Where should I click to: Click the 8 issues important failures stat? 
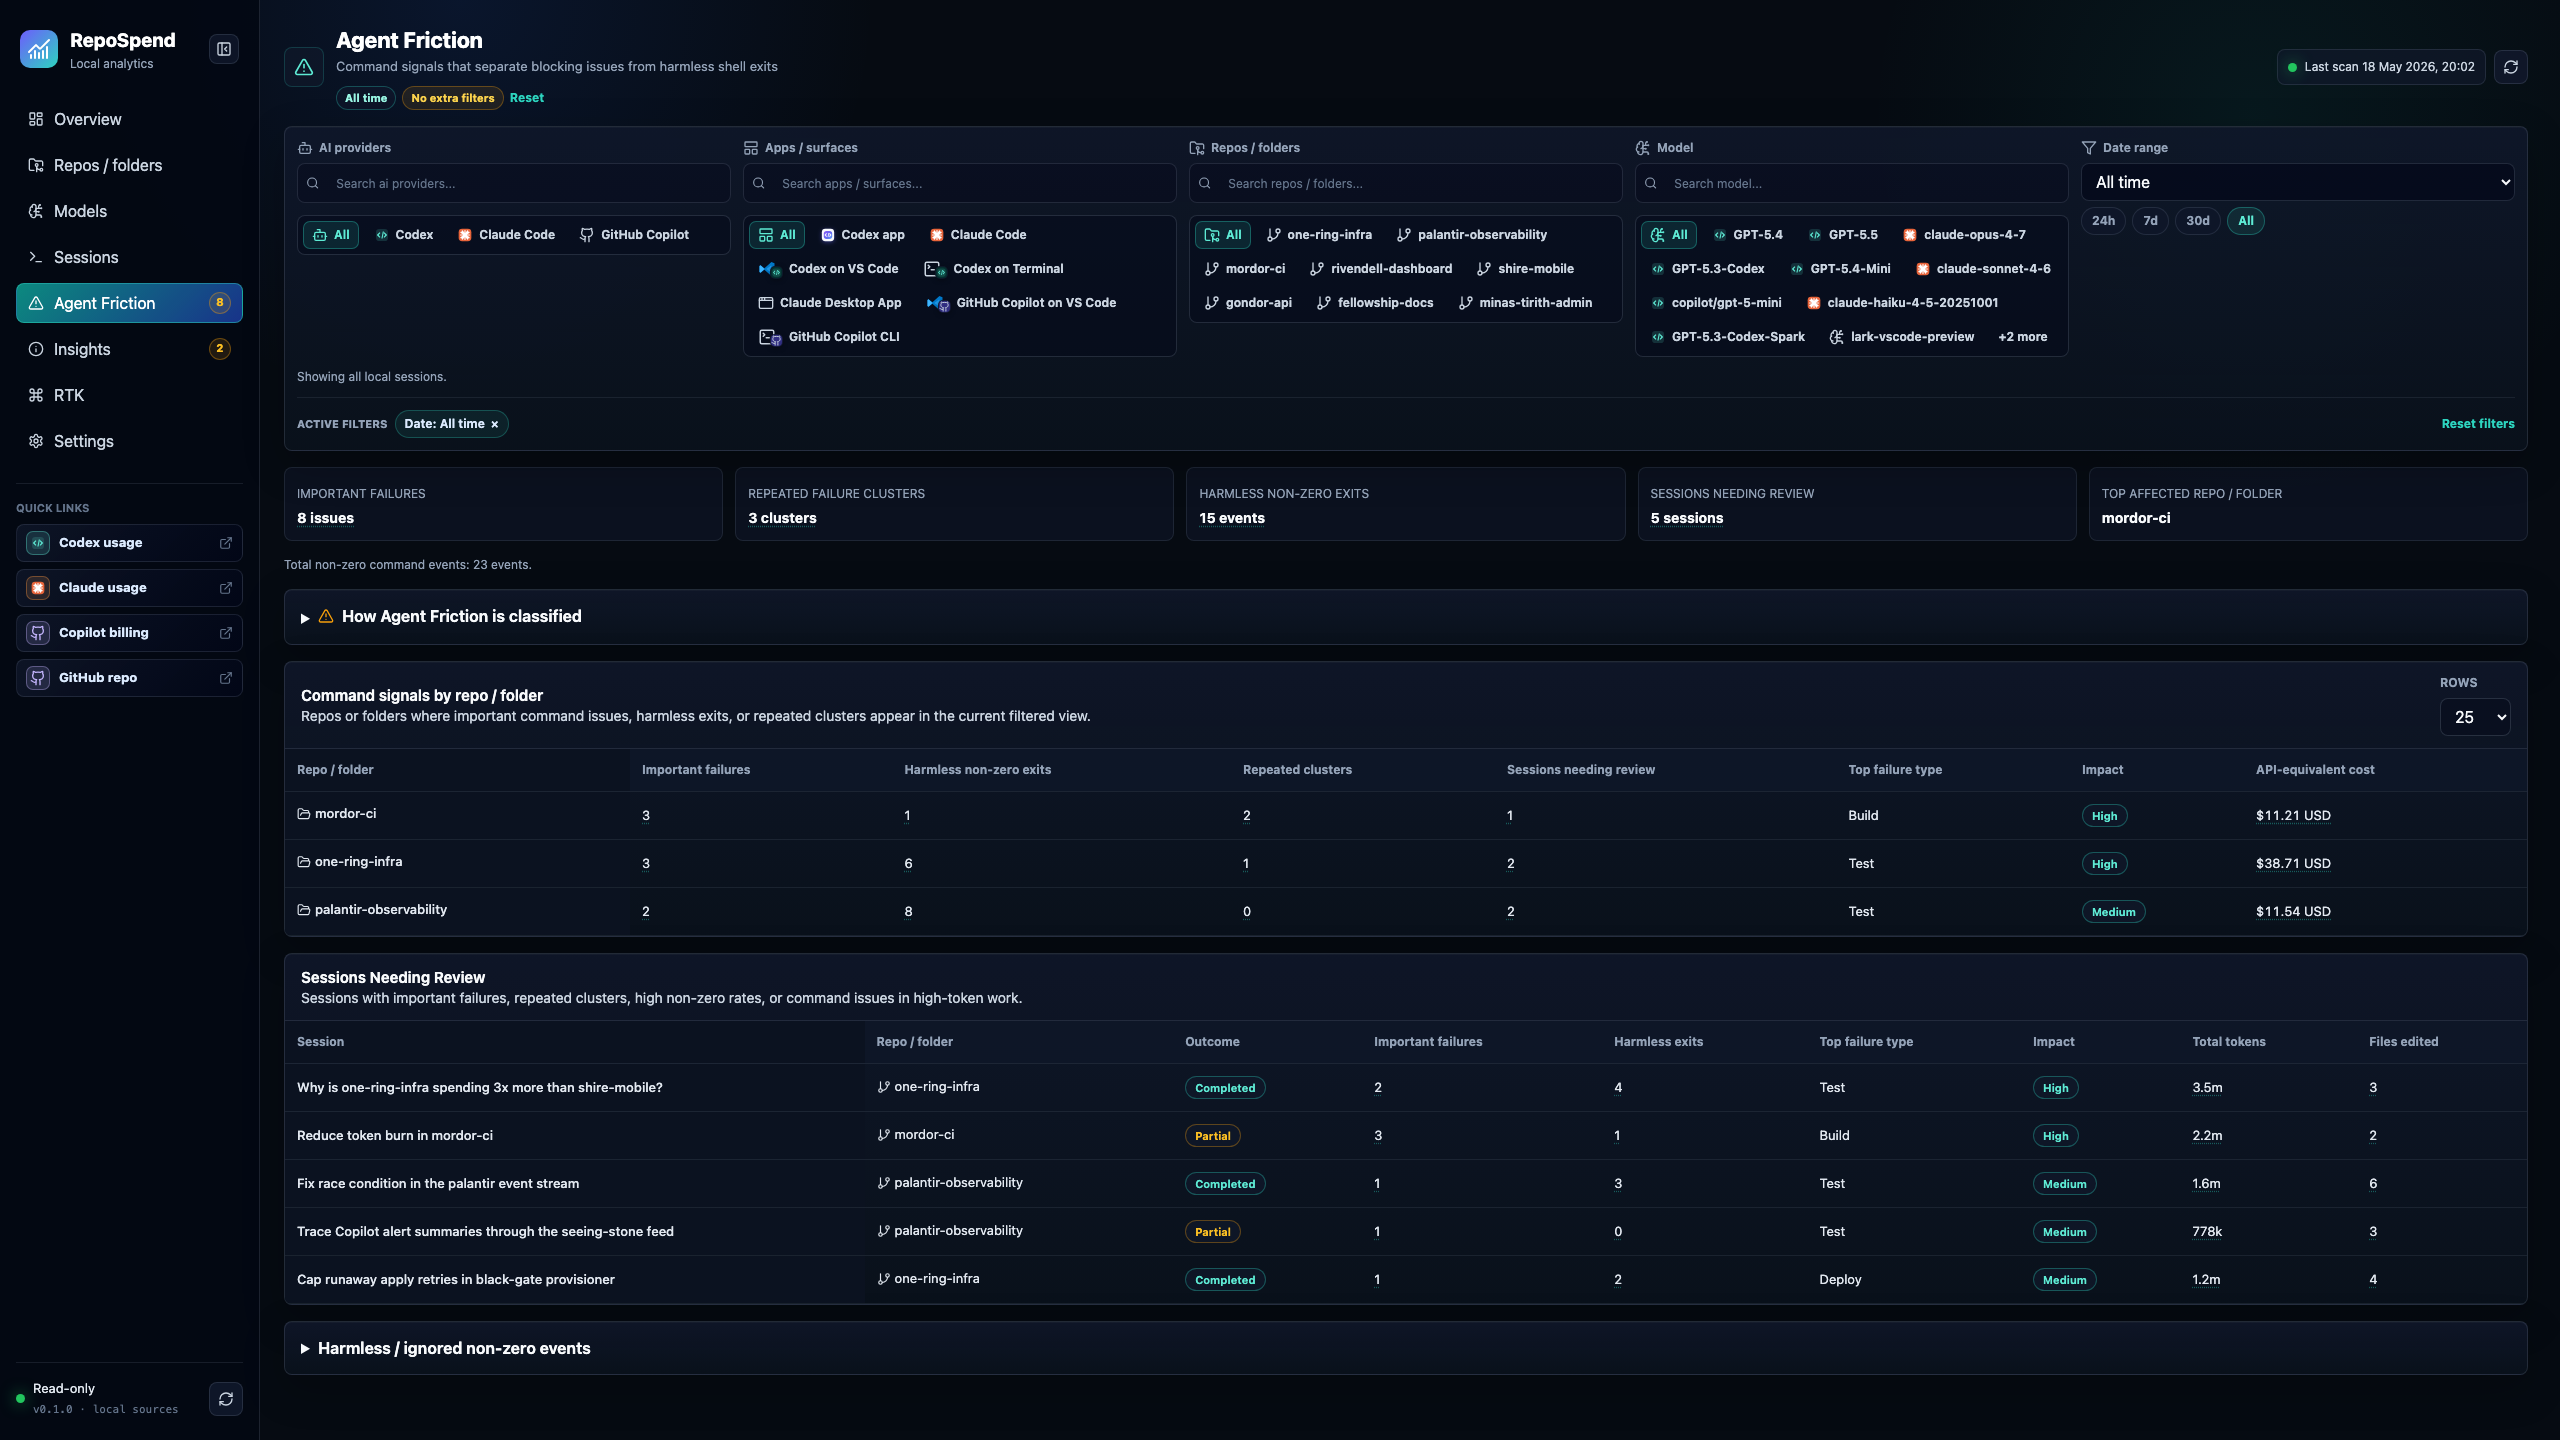(x=325, y=518)
